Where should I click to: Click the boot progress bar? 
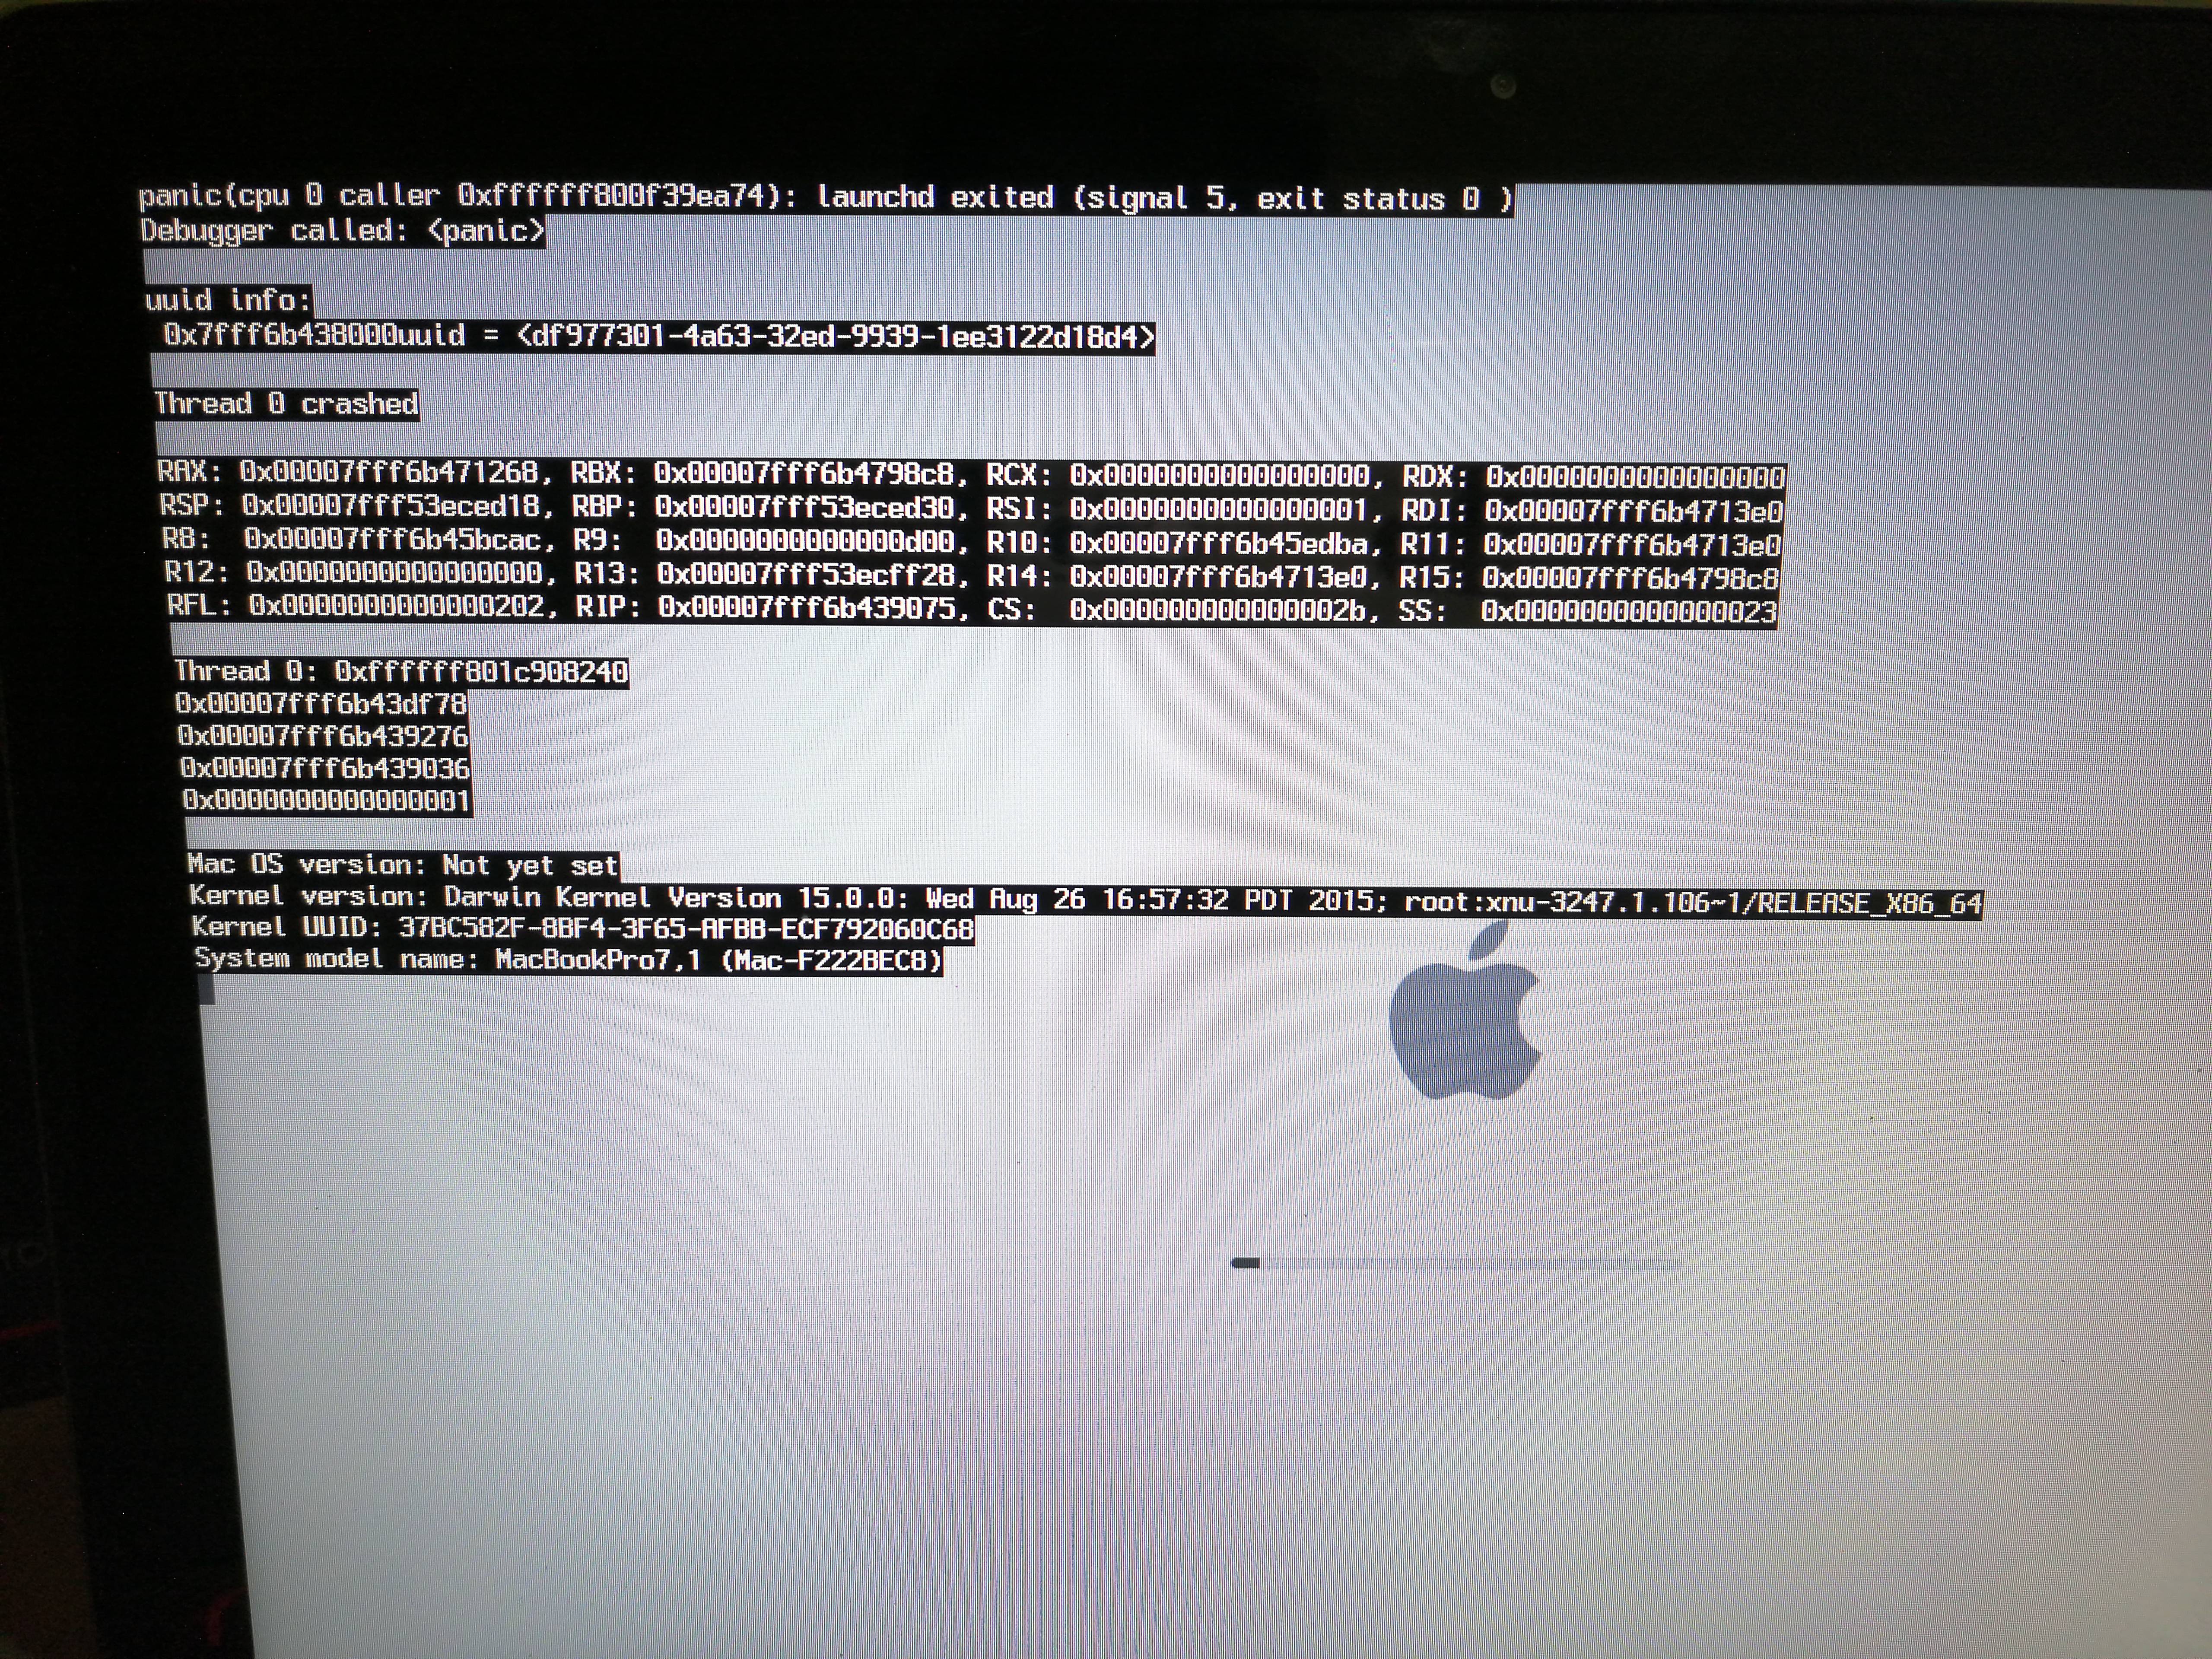point(1456,1263)
